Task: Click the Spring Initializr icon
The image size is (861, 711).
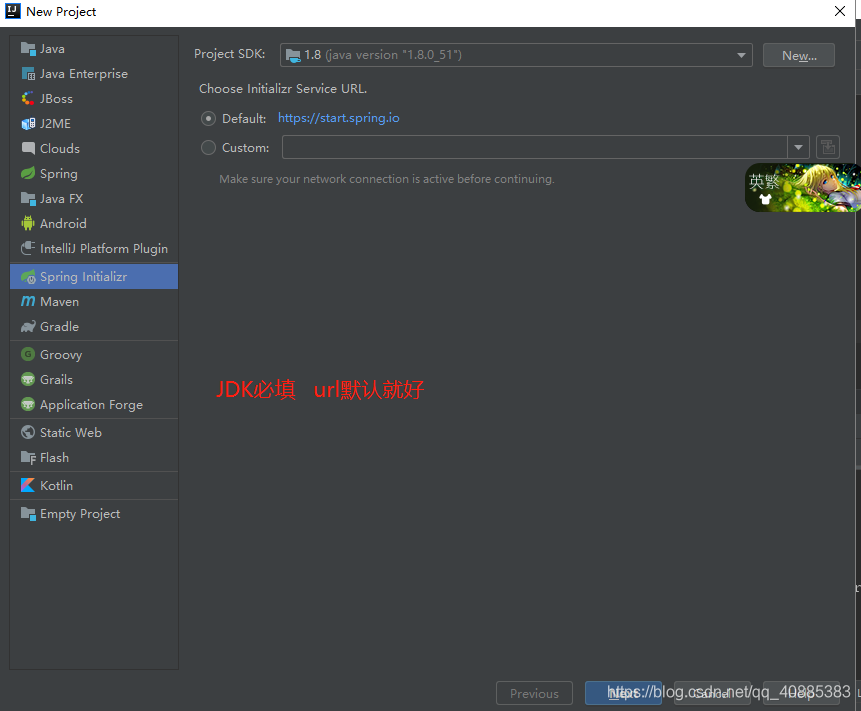Action: [28, 277]
